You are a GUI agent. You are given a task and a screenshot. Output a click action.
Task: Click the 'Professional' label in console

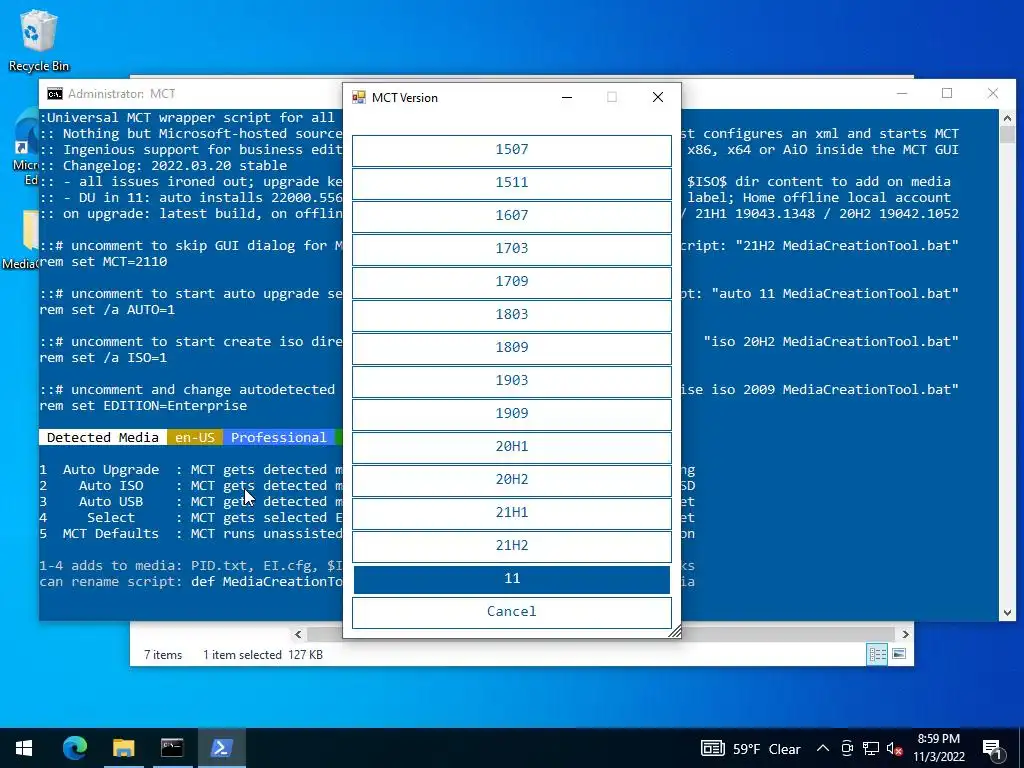(x=279, y=438)
